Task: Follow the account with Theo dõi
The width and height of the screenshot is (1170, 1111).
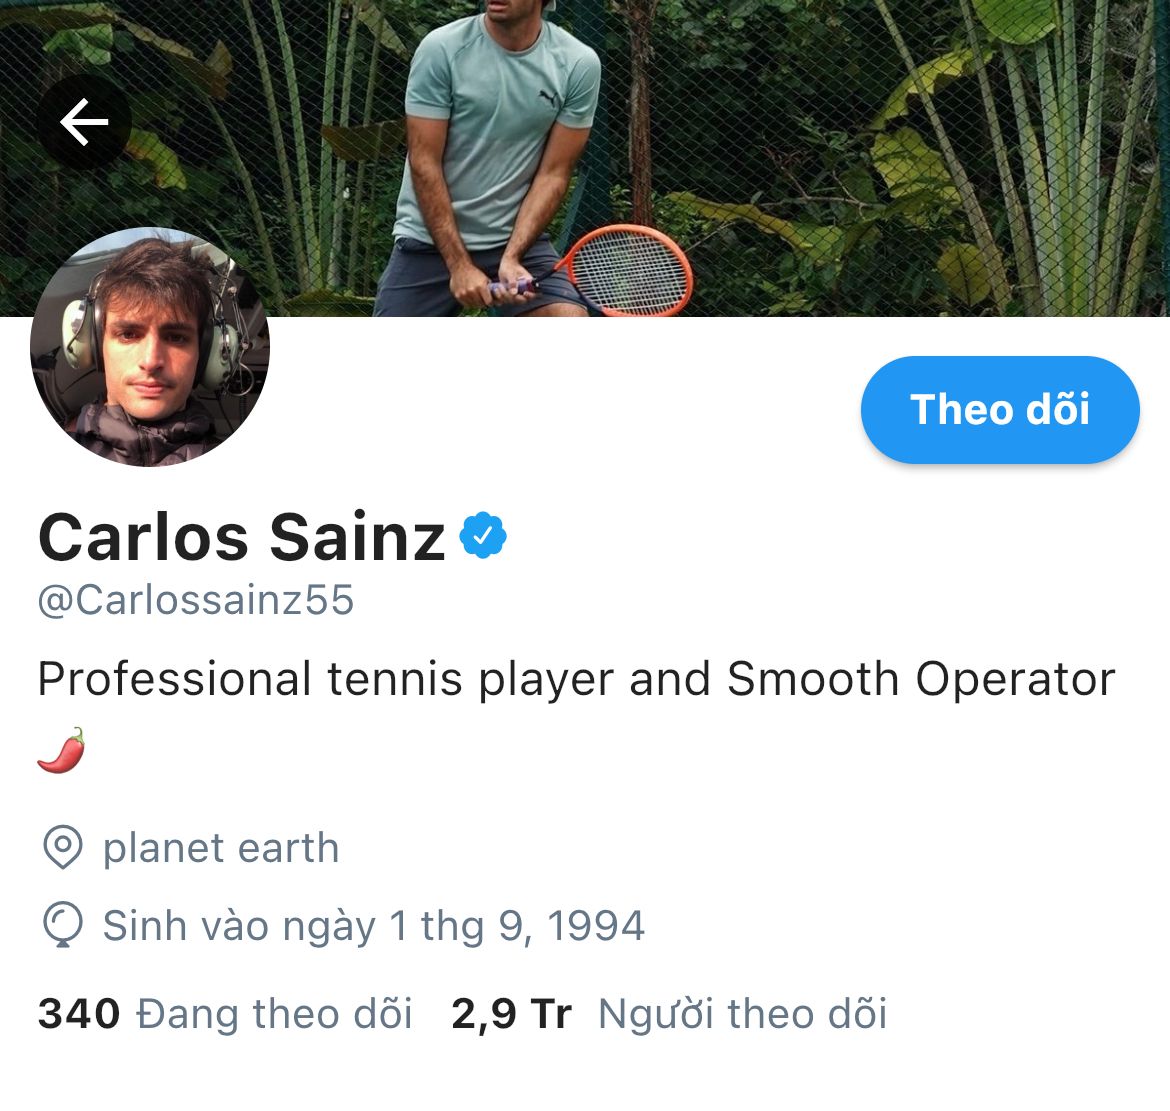Action: tap(1000, 410)
